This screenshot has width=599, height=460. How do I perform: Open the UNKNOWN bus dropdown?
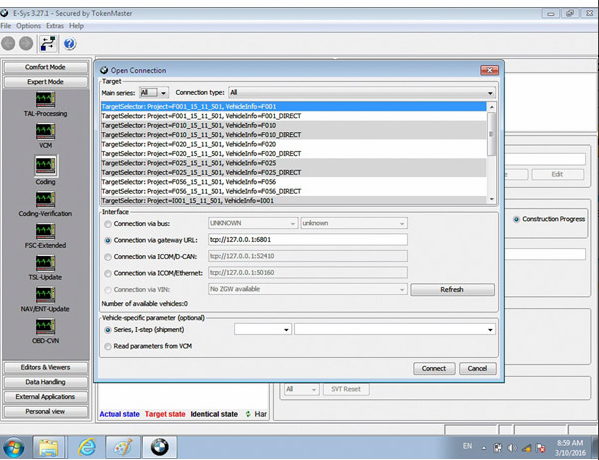point(253,223)
